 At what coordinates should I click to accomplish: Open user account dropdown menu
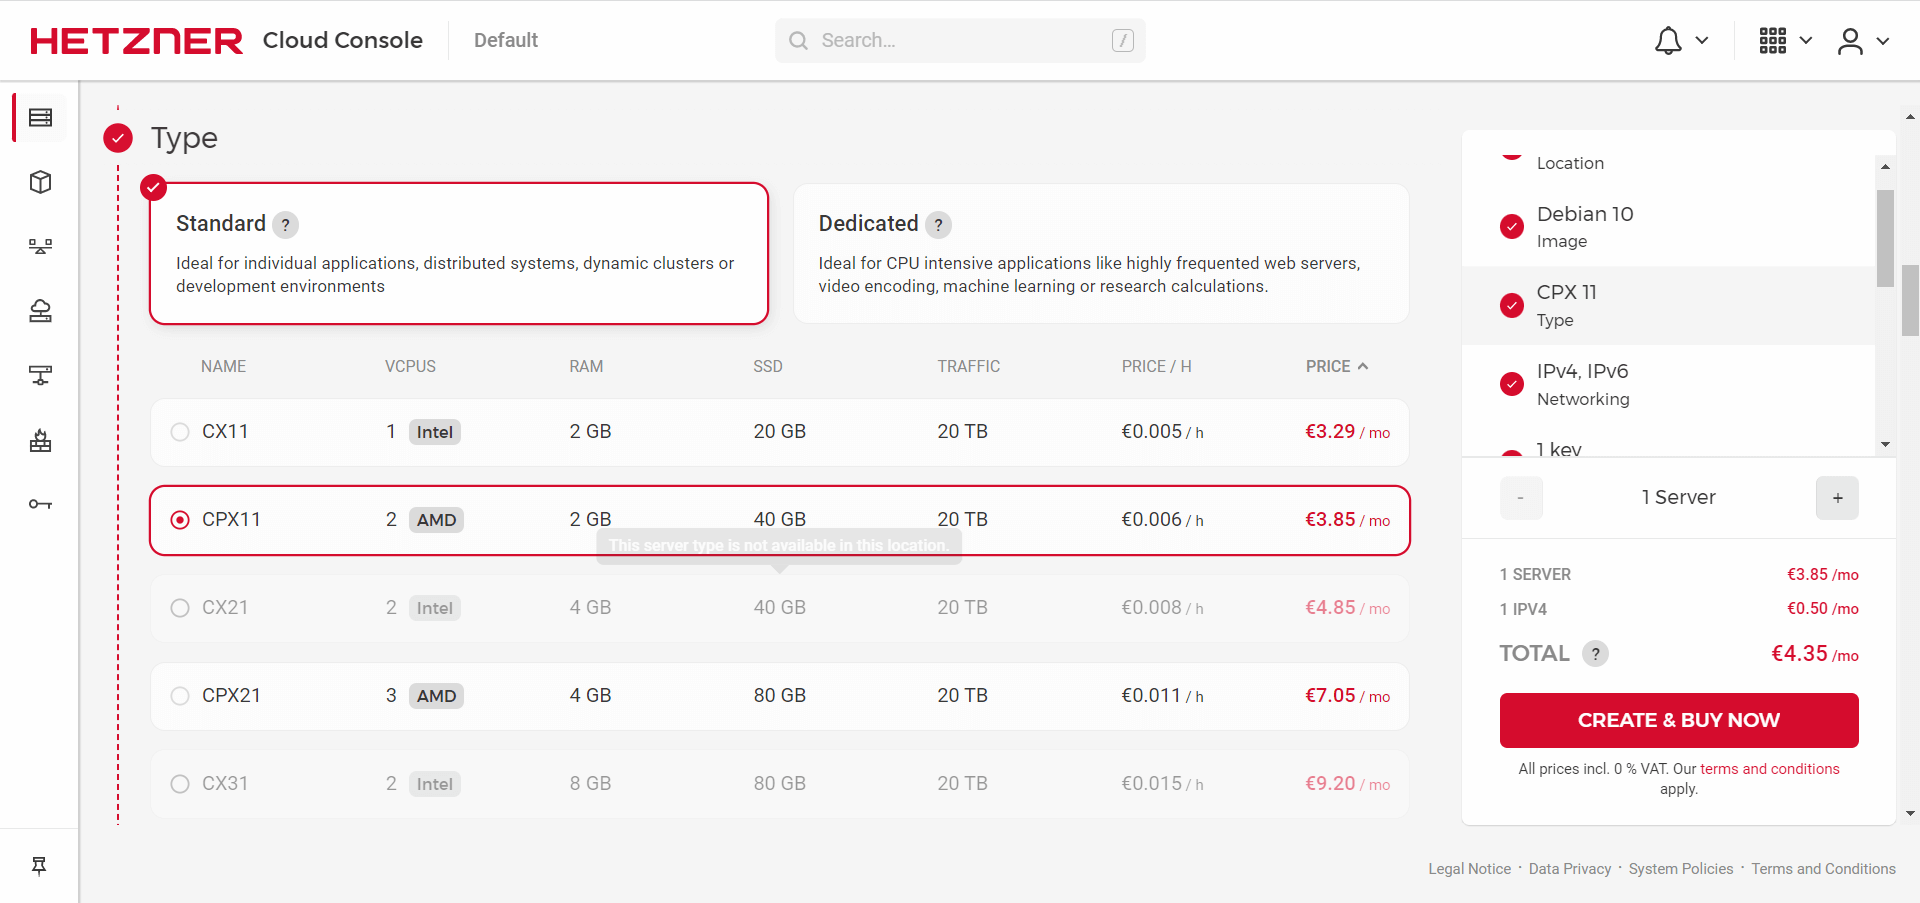click(1862, 41)
